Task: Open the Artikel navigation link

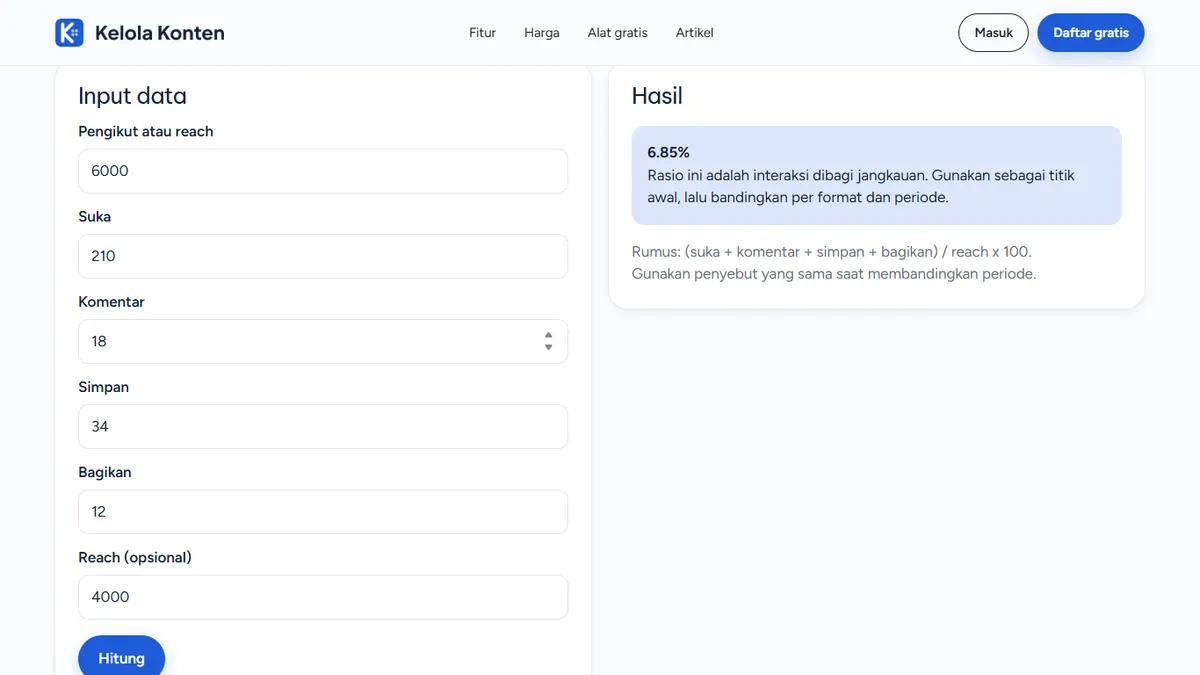Action: (x=695, y=33)
